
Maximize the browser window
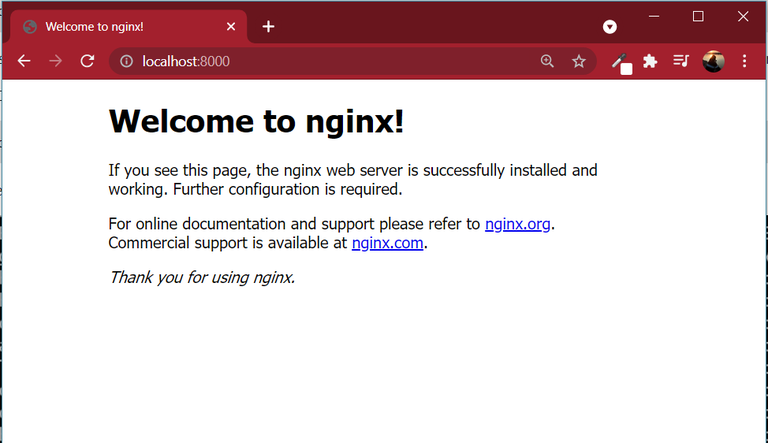click(x=698, y=17)
